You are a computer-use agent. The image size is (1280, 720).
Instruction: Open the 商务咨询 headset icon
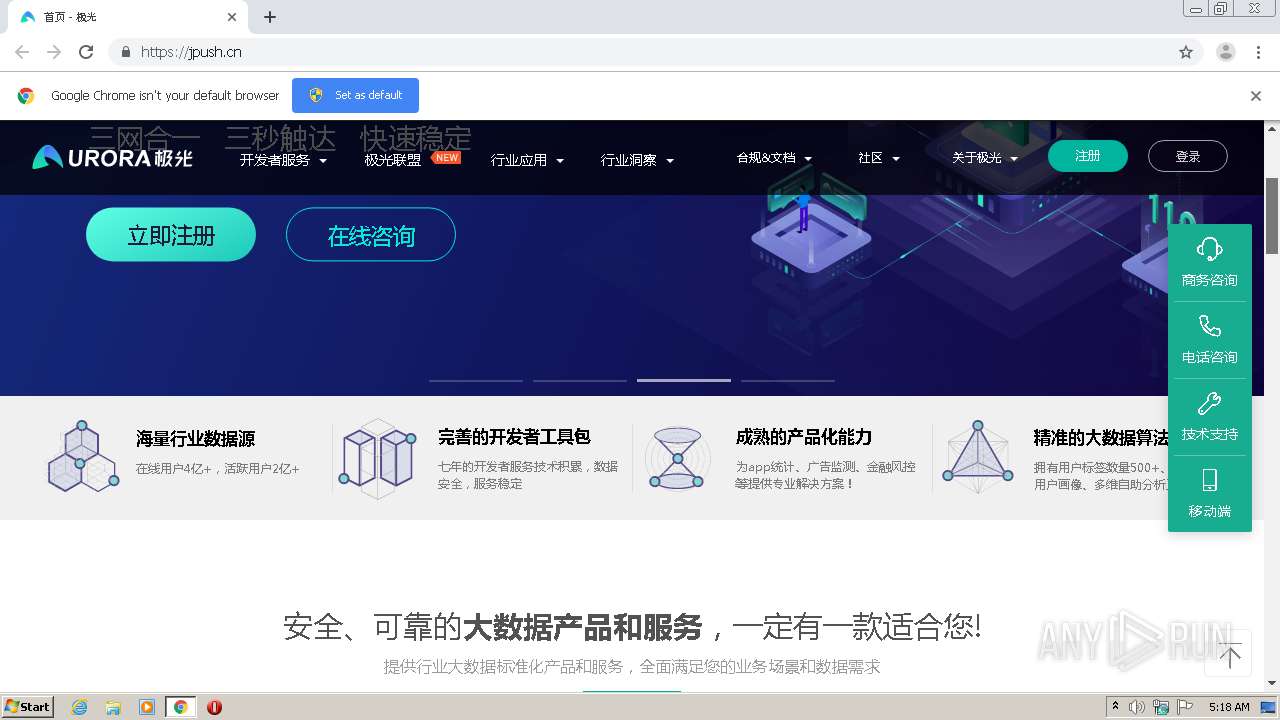pos(1209,249)
